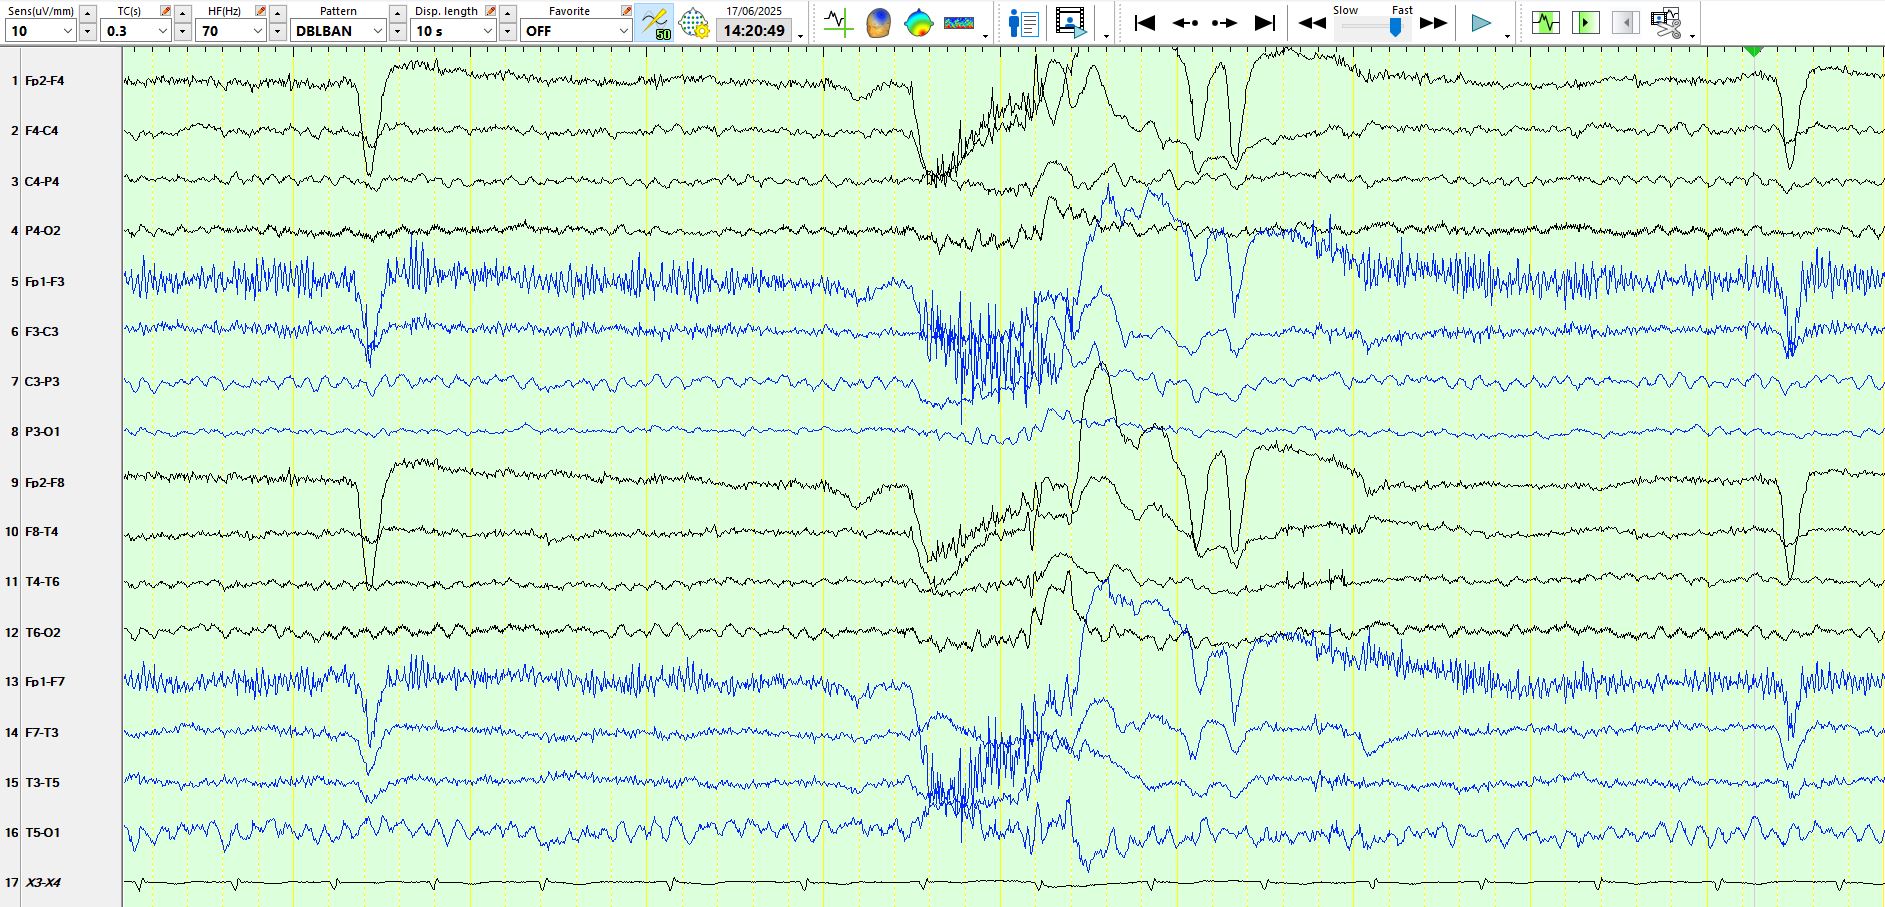Select the Fp1-F3 channel label
Screen dimensions: 1885x907
click(44, 281)
